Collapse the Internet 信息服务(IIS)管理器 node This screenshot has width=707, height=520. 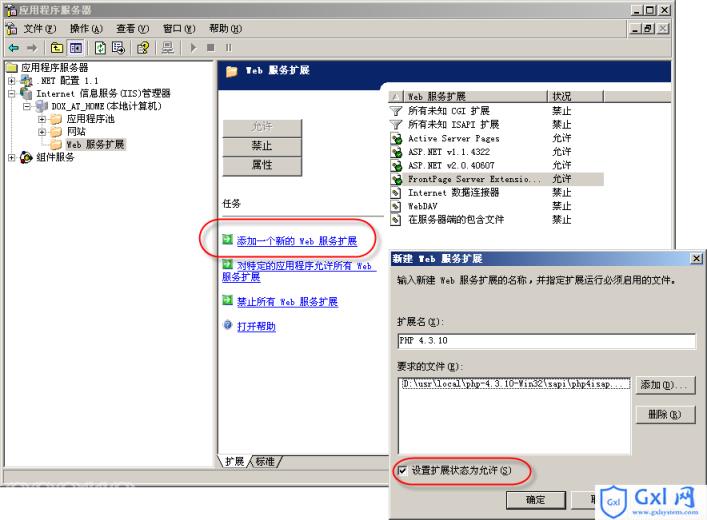[12, 94]
